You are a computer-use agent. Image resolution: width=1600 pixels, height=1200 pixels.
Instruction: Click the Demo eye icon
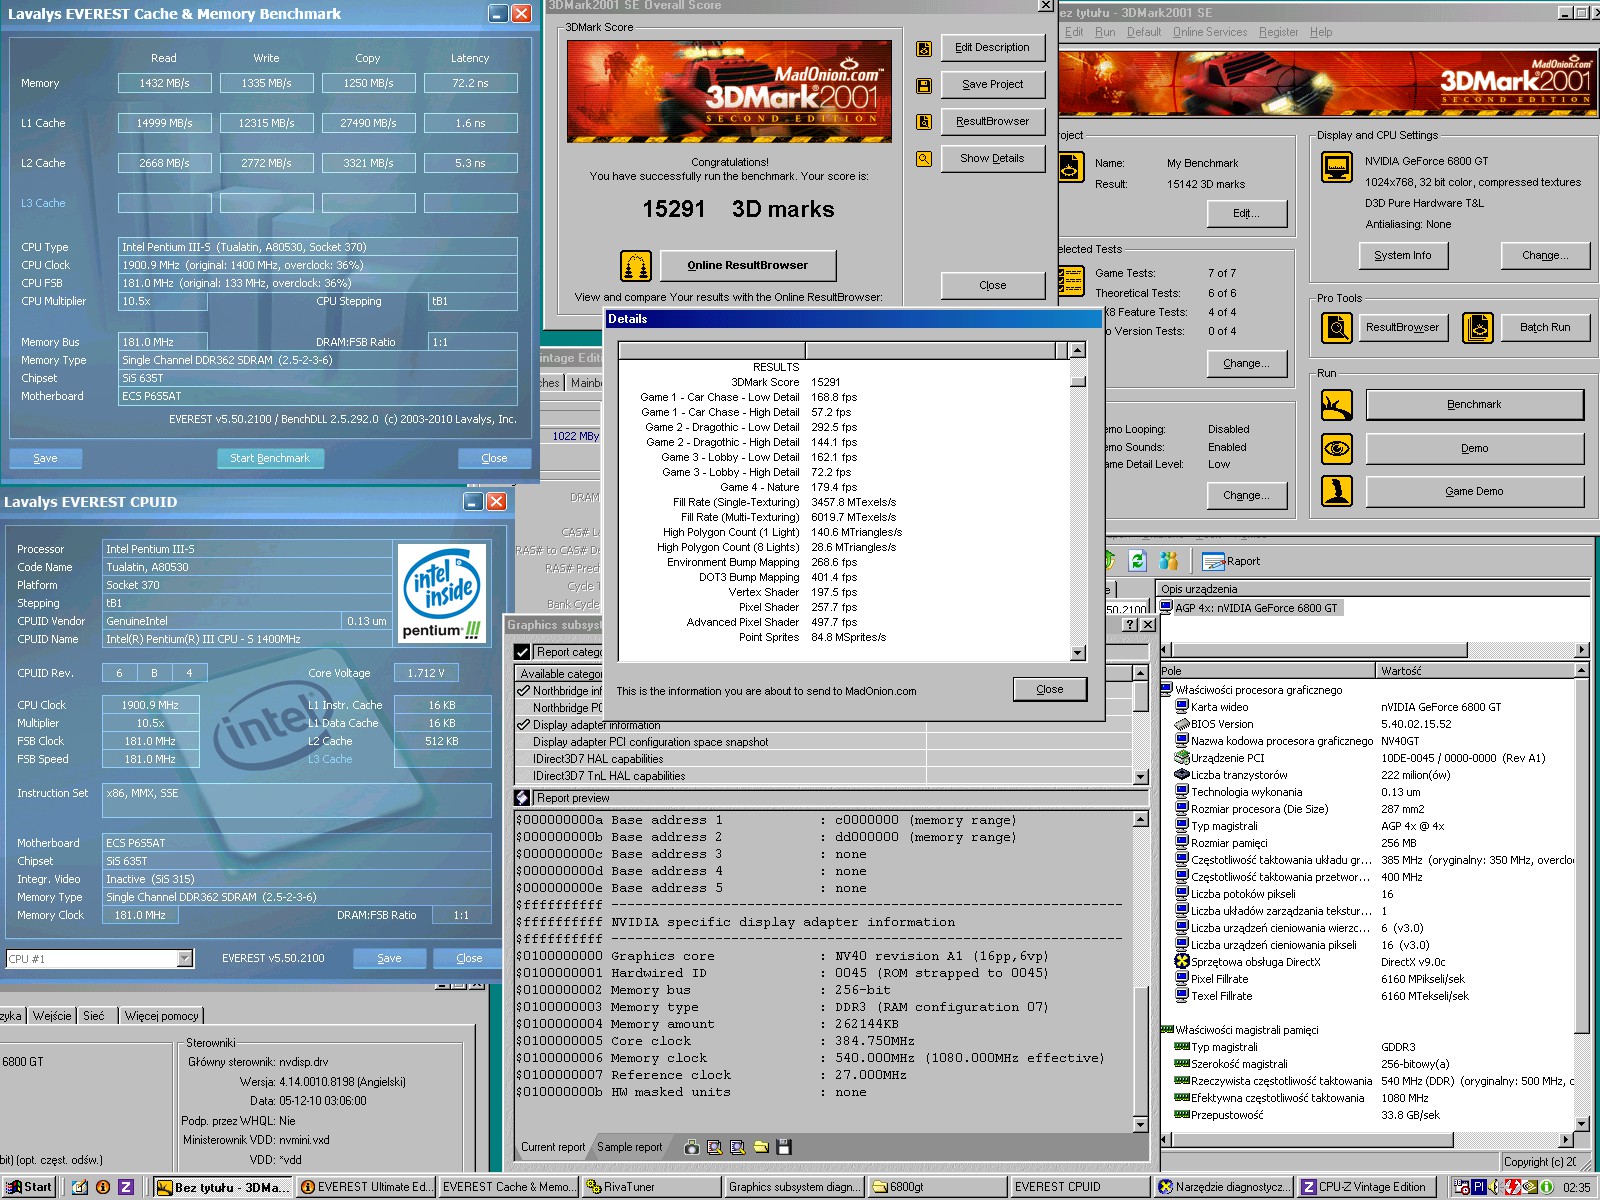1337,448
